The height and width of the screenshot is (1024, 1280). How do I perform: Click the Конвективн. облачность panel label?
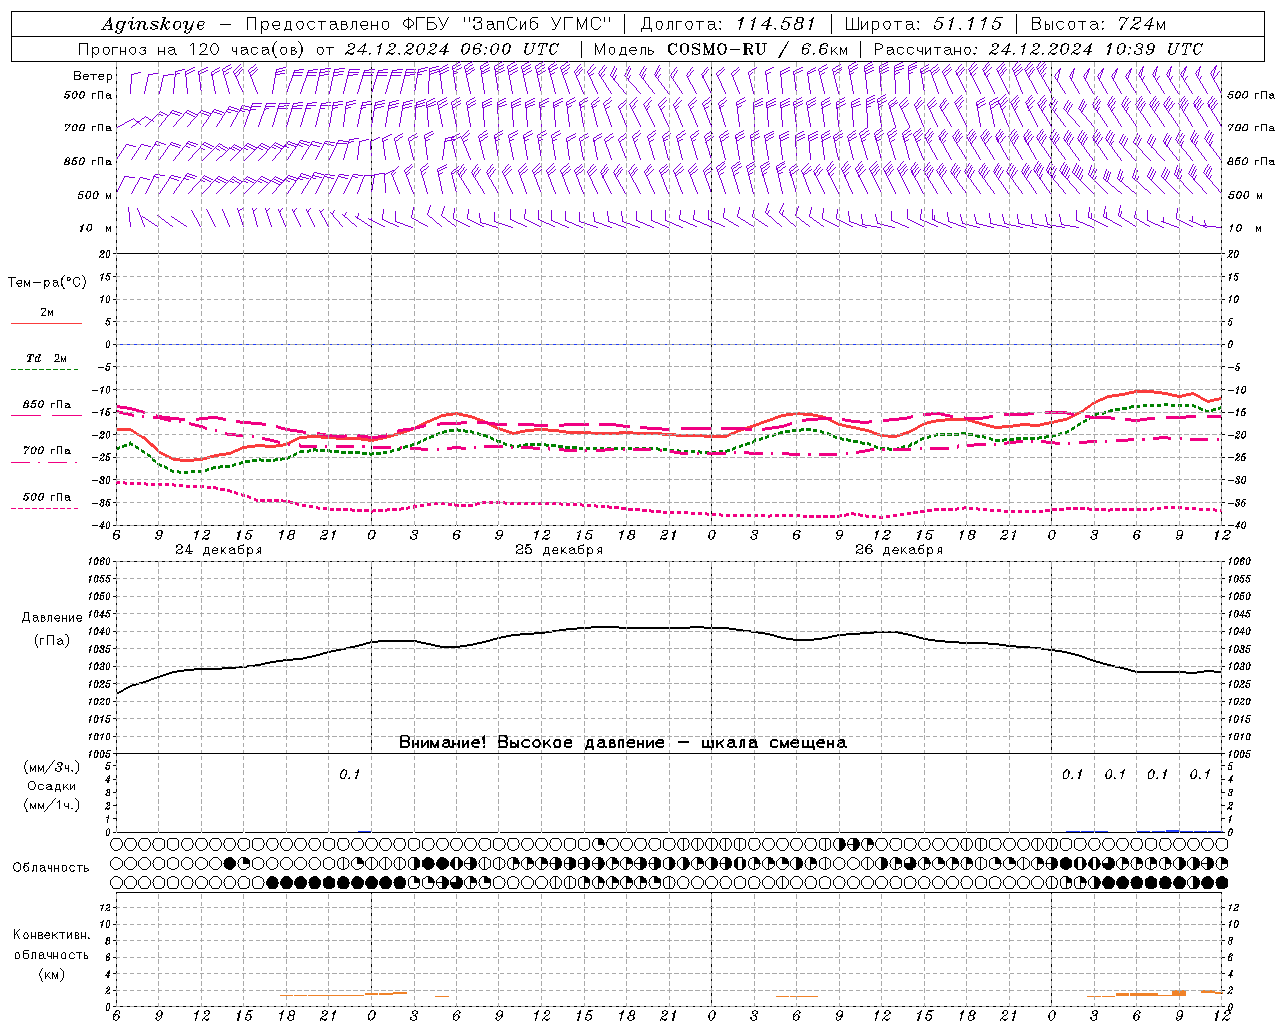(51, 954)
